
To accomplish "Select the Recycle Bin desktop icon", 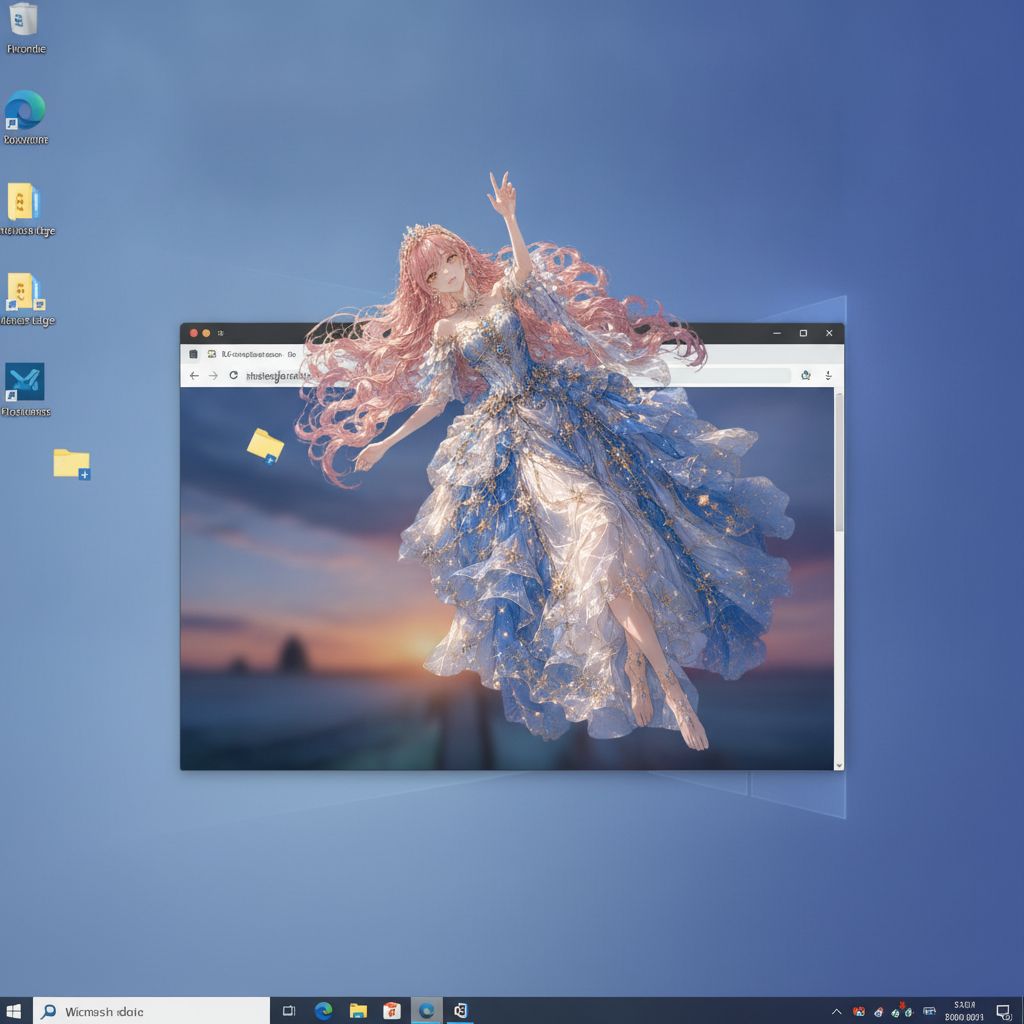I will point(25,27).
